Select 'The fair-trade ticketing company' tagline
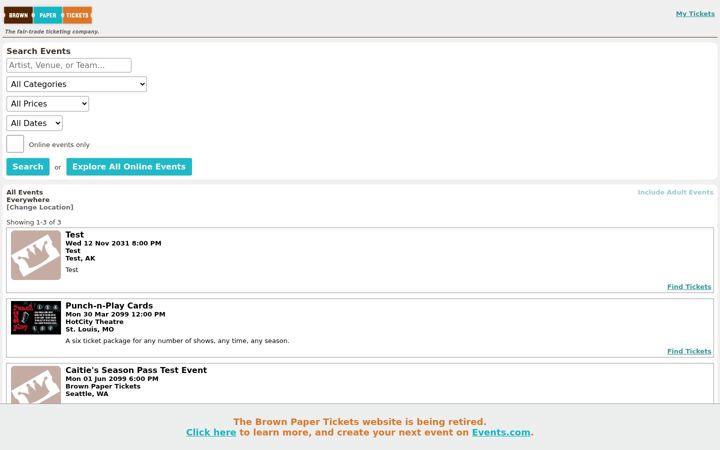 point(52,32)
